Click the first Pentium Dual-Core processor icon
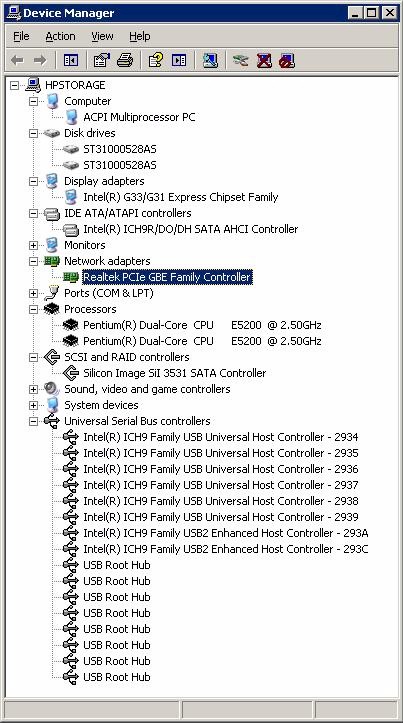Image resolution: width=403 pixels, height=723 pixels. 71,325
